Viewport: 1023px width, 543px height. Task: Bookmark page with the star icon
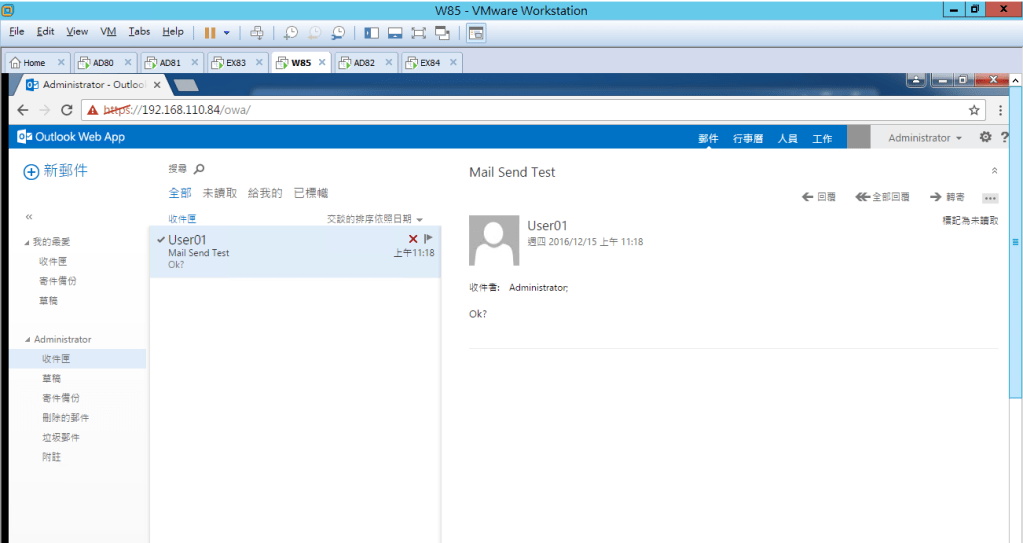point(974,110)
